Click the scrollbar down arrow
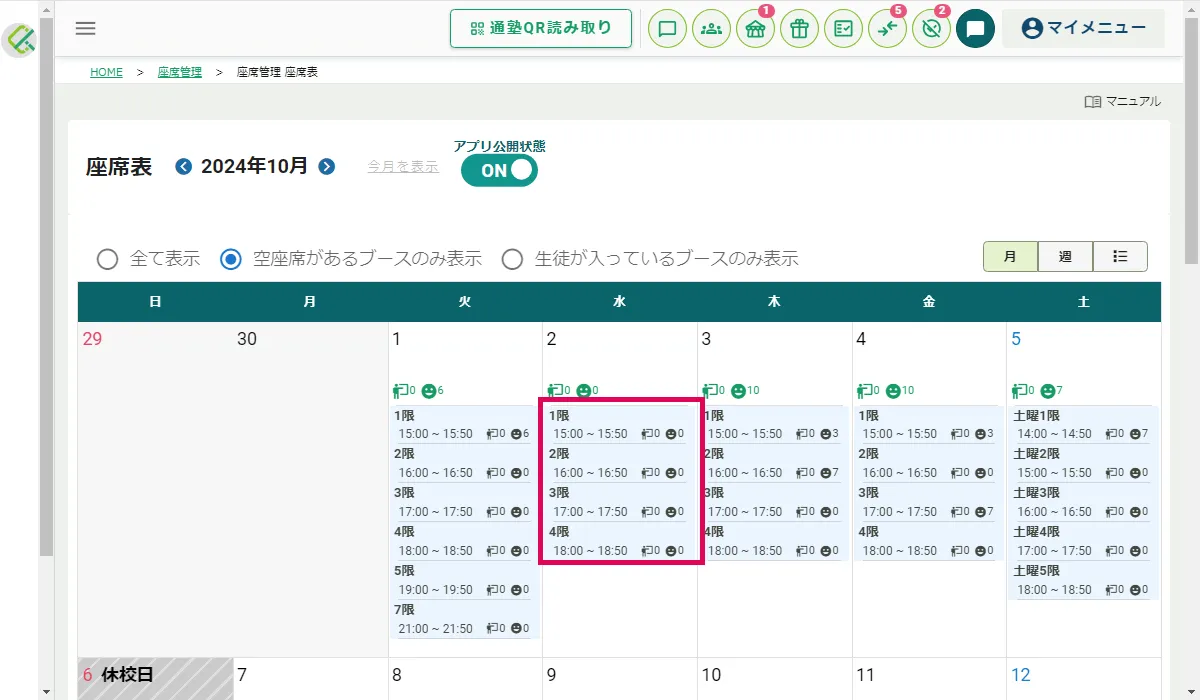This screenshot has width=1200, height=700. coord(1192,692)
